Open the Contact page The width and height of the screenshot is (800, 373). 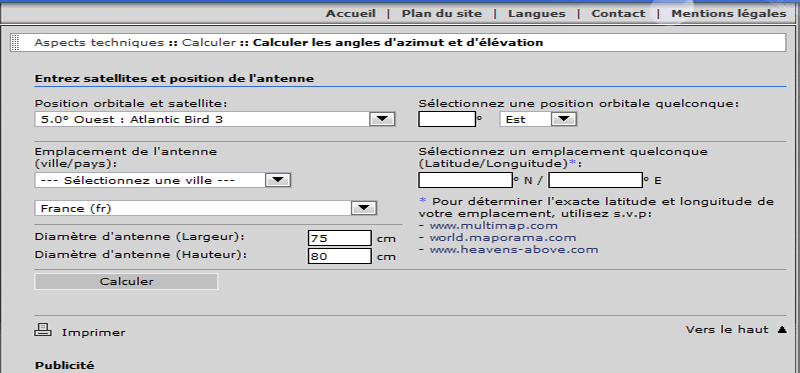pyautogui.click(x=618, y=14)
